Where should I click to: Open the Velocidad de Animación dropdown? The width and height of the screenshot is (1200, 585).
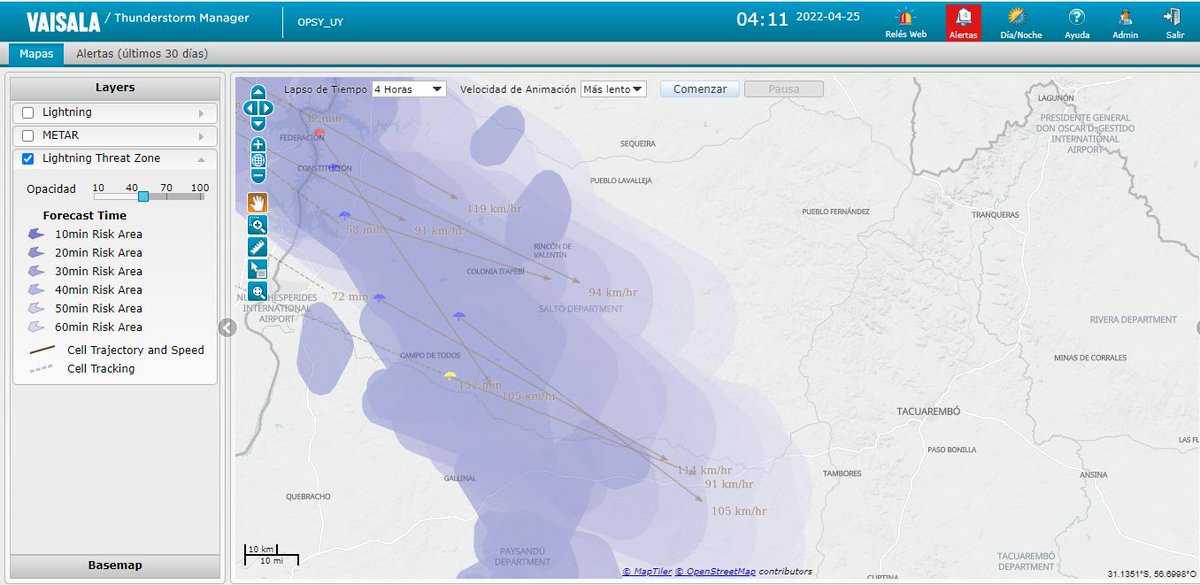[x=614, y=89]
